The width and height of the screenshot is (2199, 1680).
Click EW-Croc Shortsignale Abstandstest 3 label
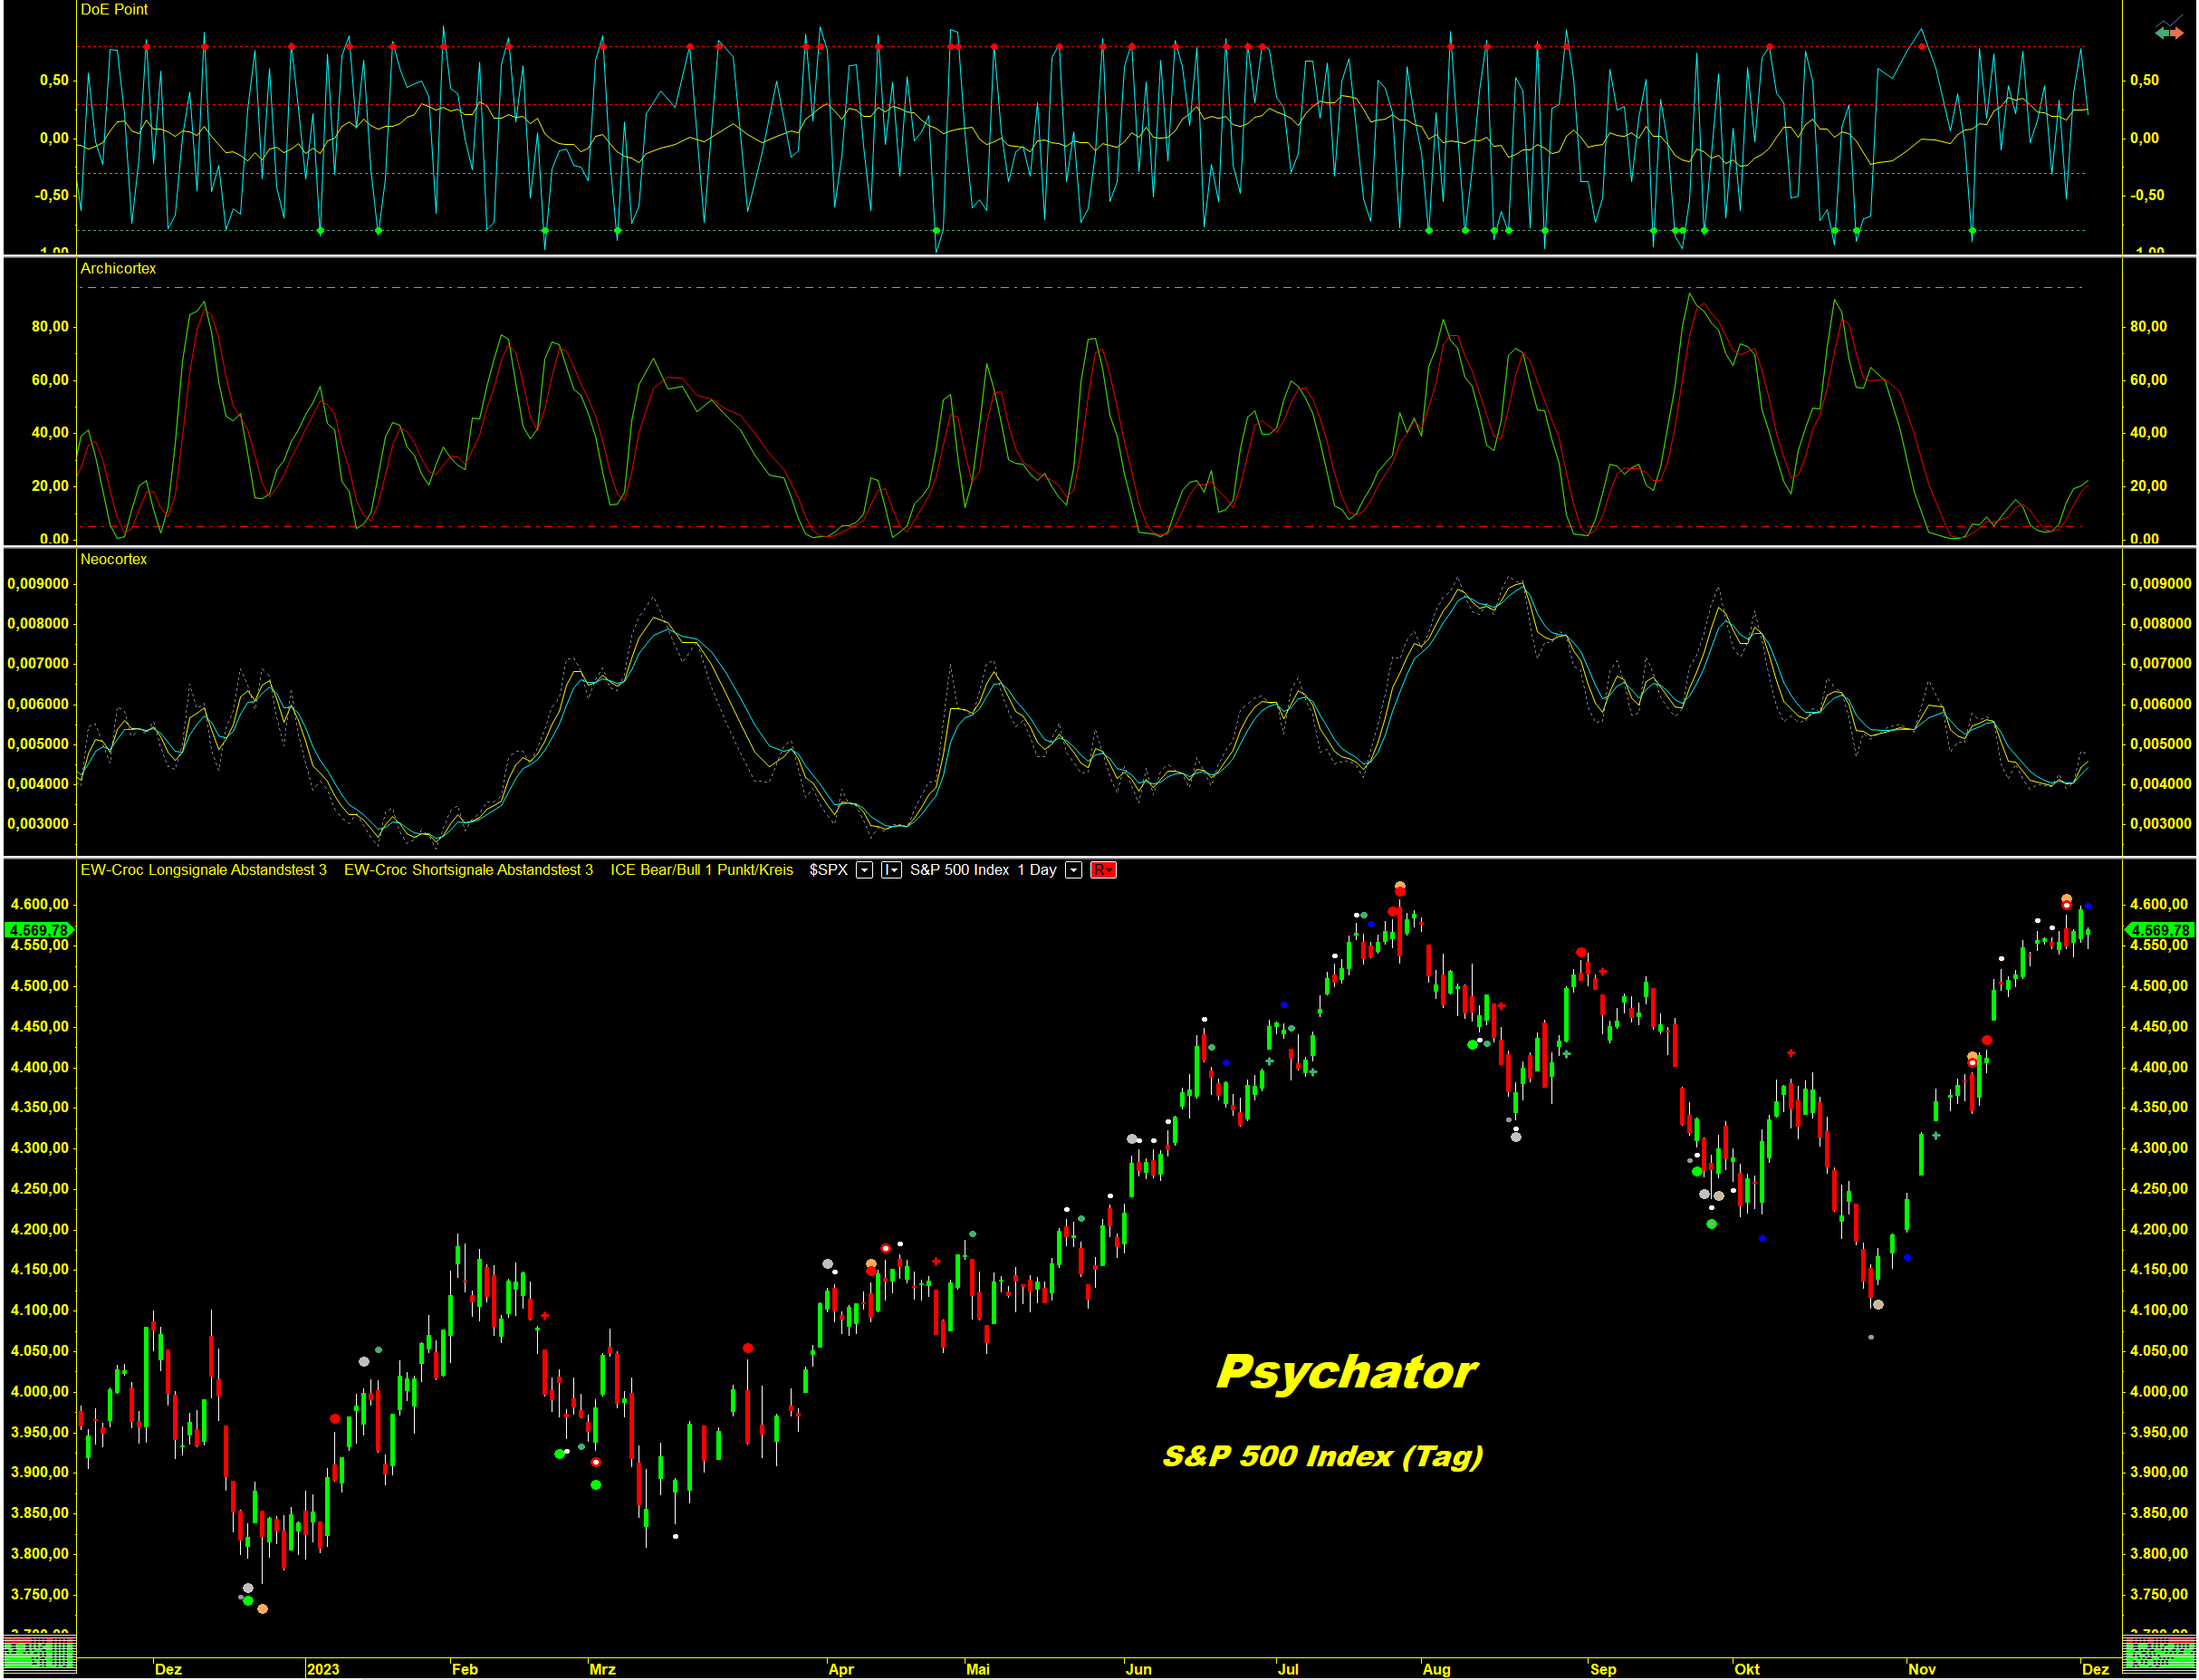coord(468,870)
